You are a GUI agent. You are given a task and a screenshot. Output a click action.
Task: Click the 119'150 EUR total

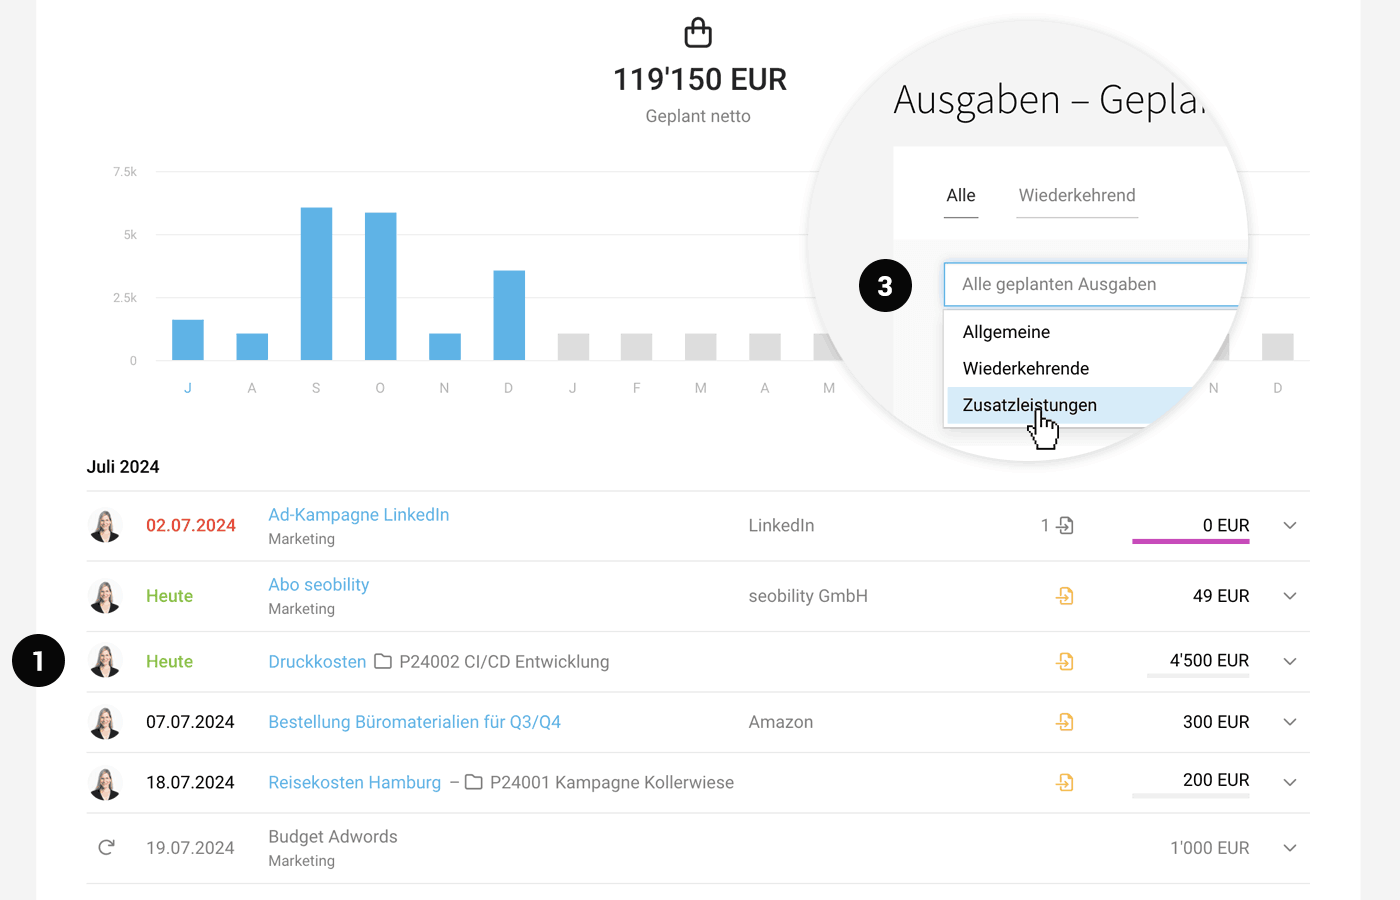point(700,80)
